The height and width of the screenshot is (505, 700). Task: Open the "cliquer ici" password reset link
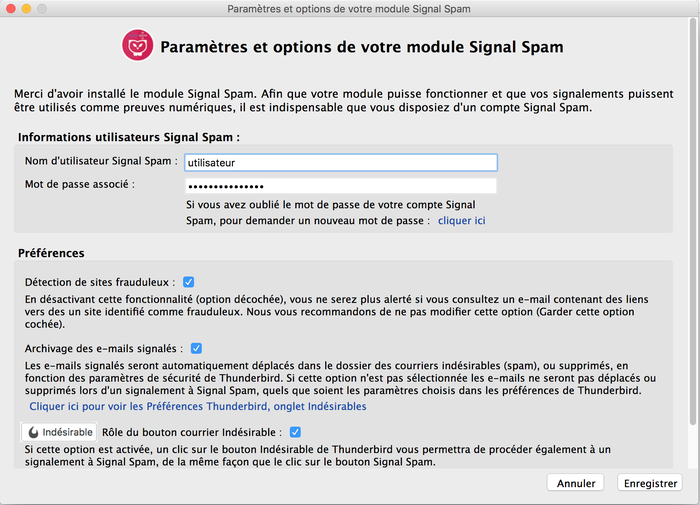(x=461, y=221)
